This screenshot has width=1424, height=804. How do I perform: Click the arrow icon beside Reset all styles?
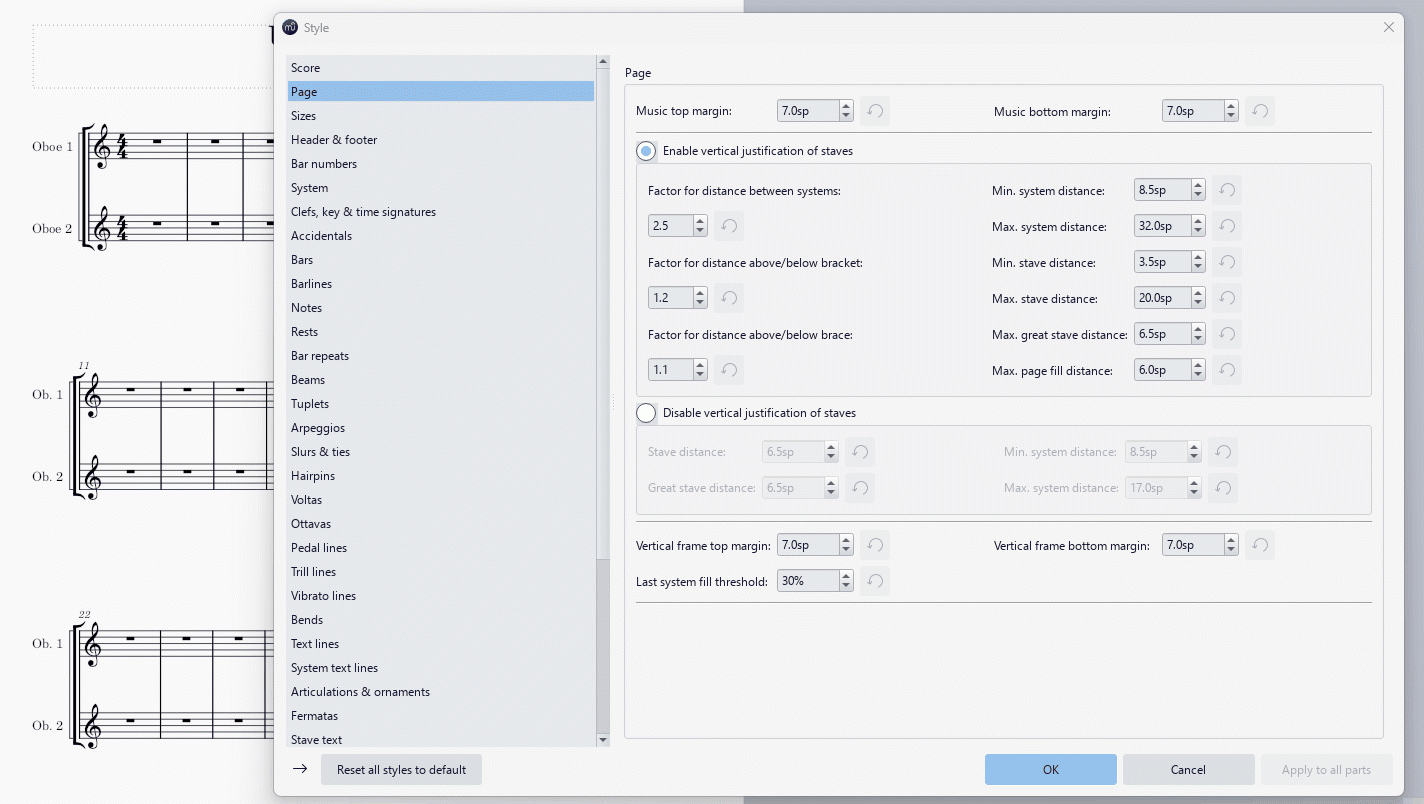click(299, 769)
